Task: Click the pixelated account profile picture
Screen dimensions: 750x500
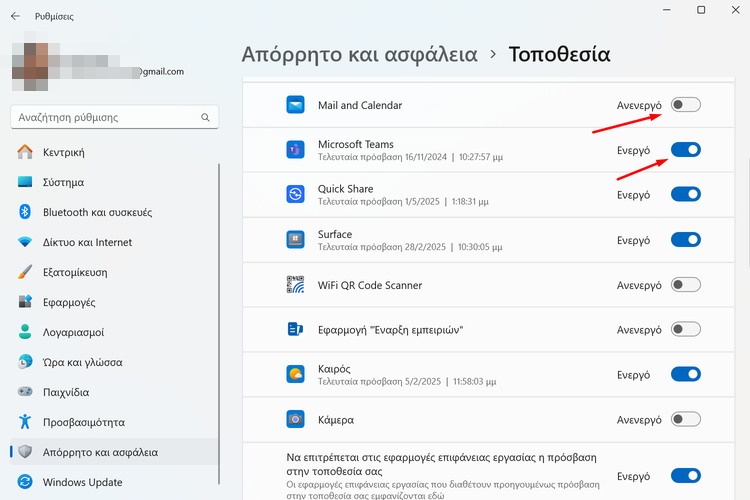Action: tap(30, 67)
